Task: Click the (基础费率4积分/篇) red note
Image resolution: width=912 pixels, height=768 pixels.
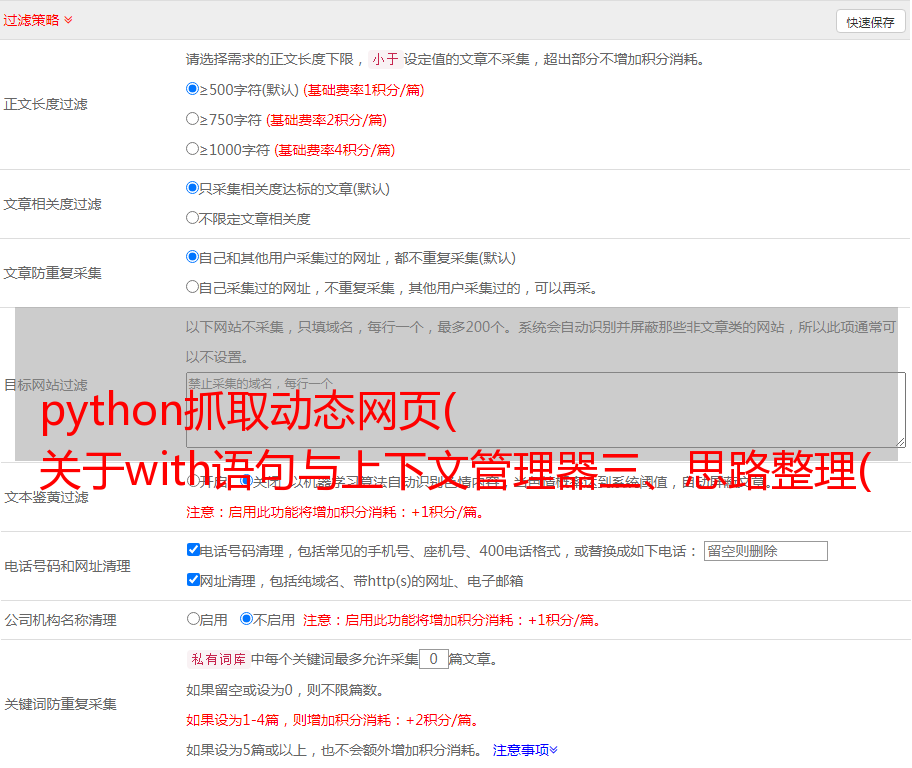Action: (x=334, y=150)
